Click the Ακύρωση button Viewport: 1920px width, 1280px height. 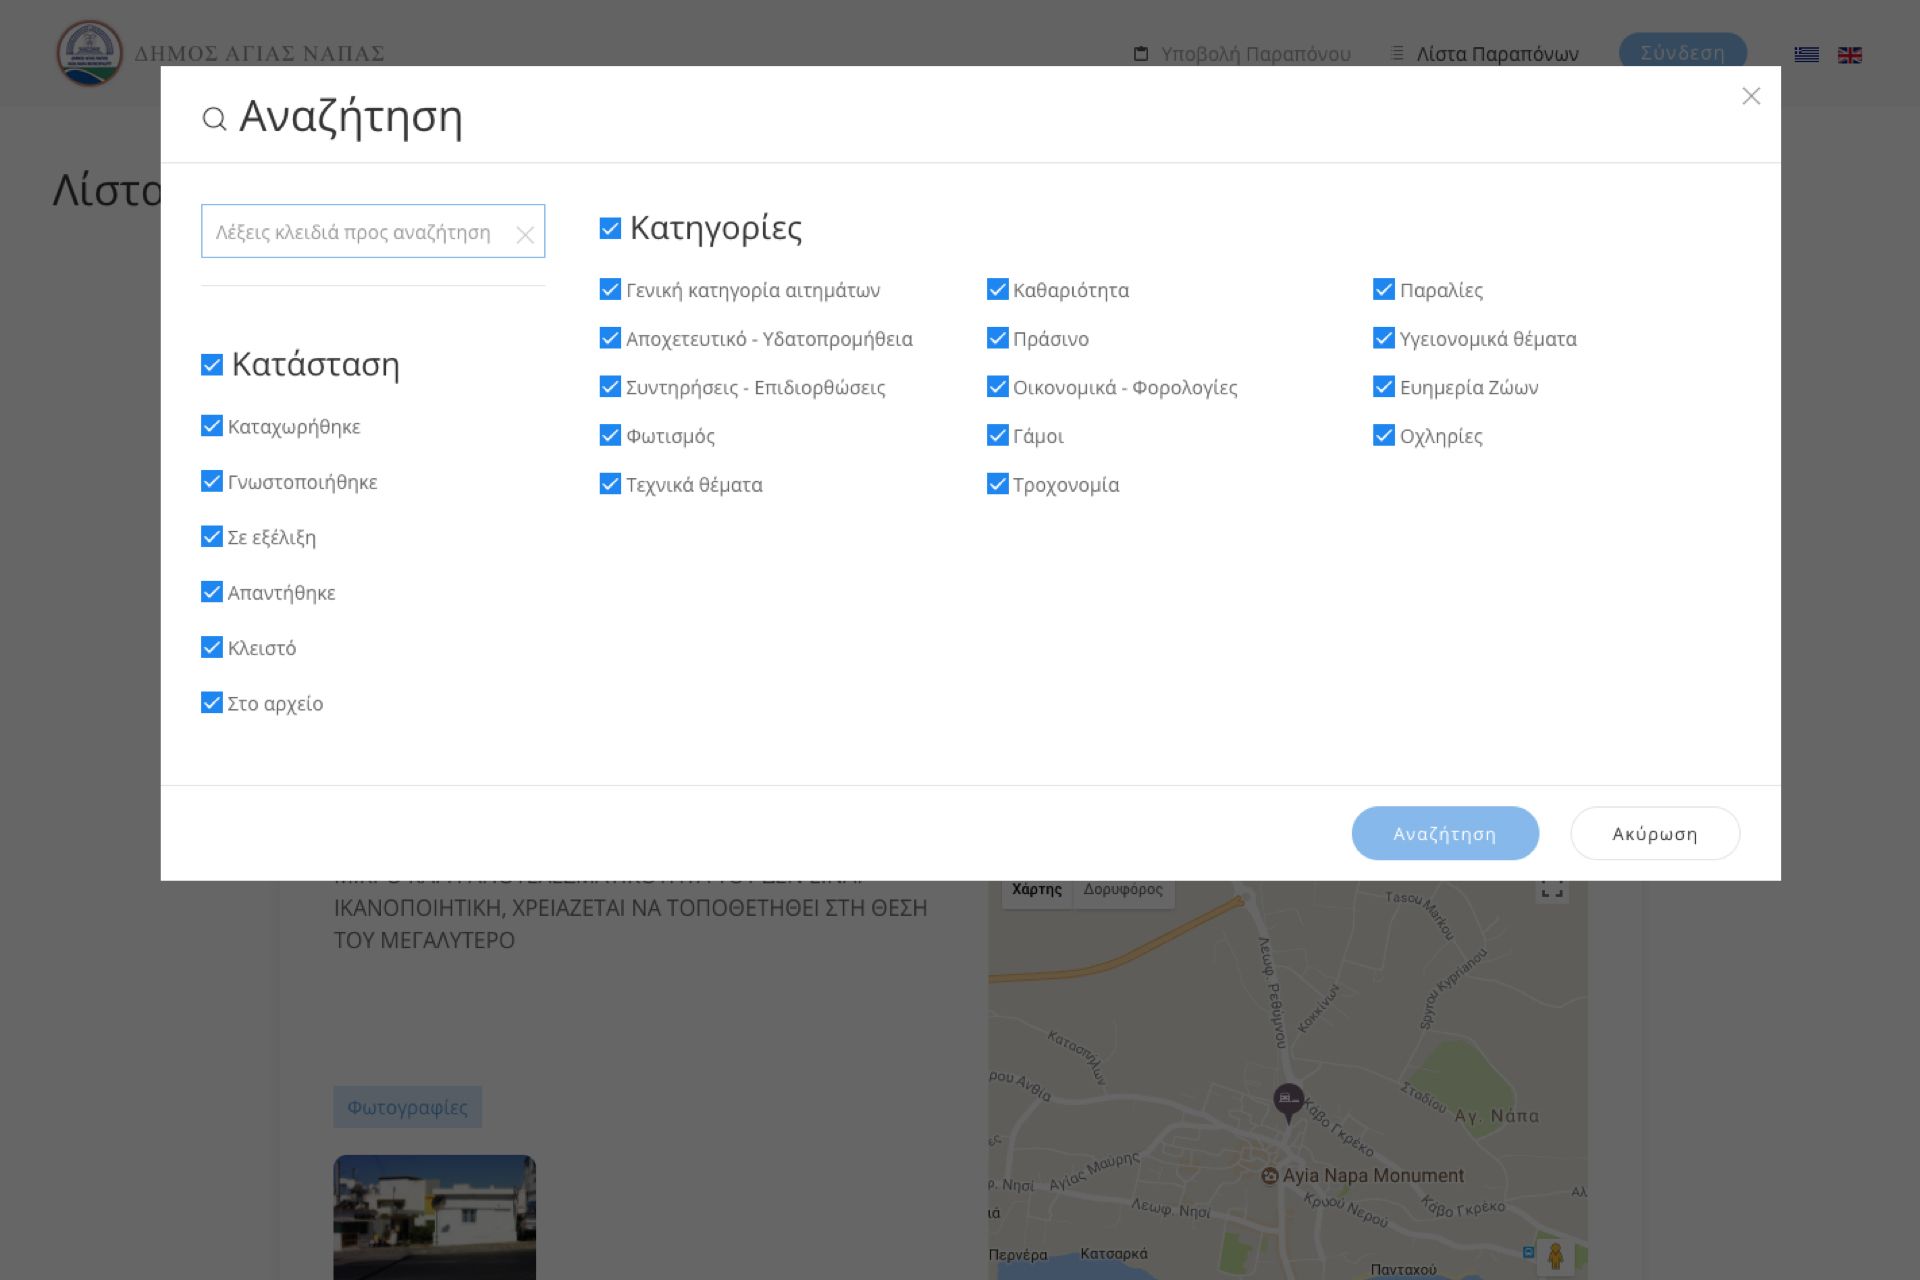pos(1654,833)
